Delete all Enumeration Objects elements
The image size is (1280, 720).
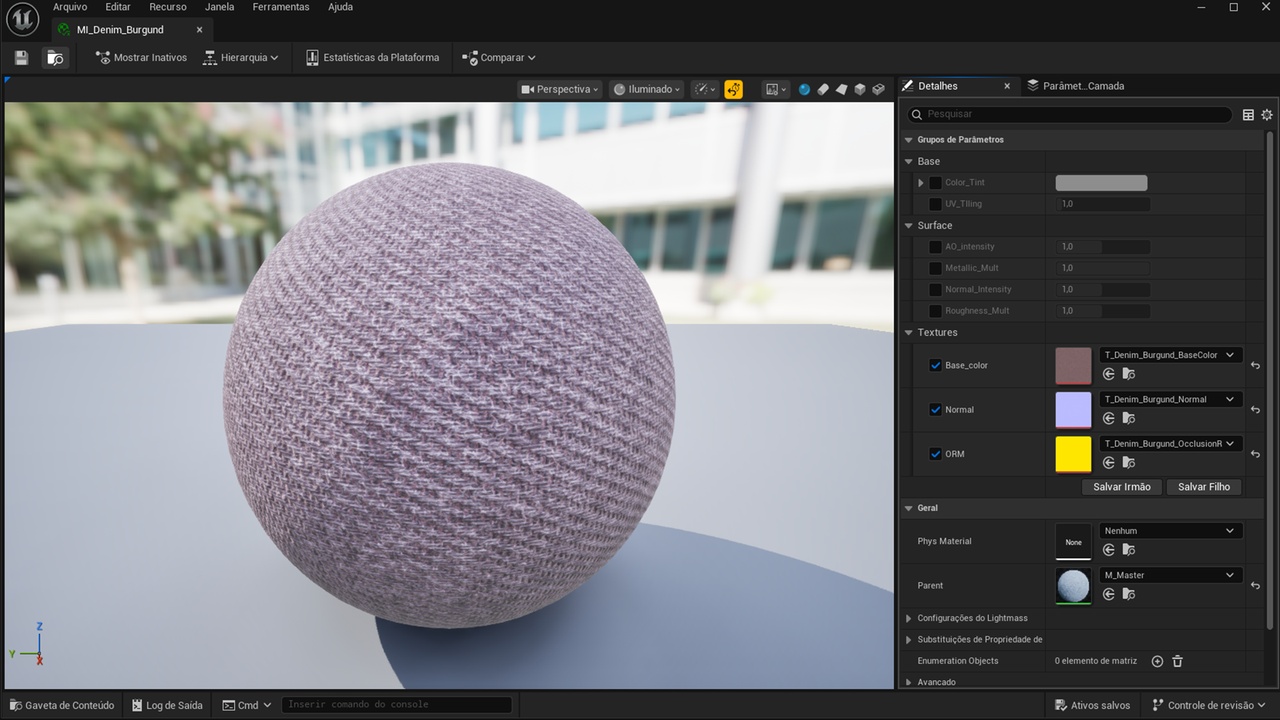pos(1177,661)
